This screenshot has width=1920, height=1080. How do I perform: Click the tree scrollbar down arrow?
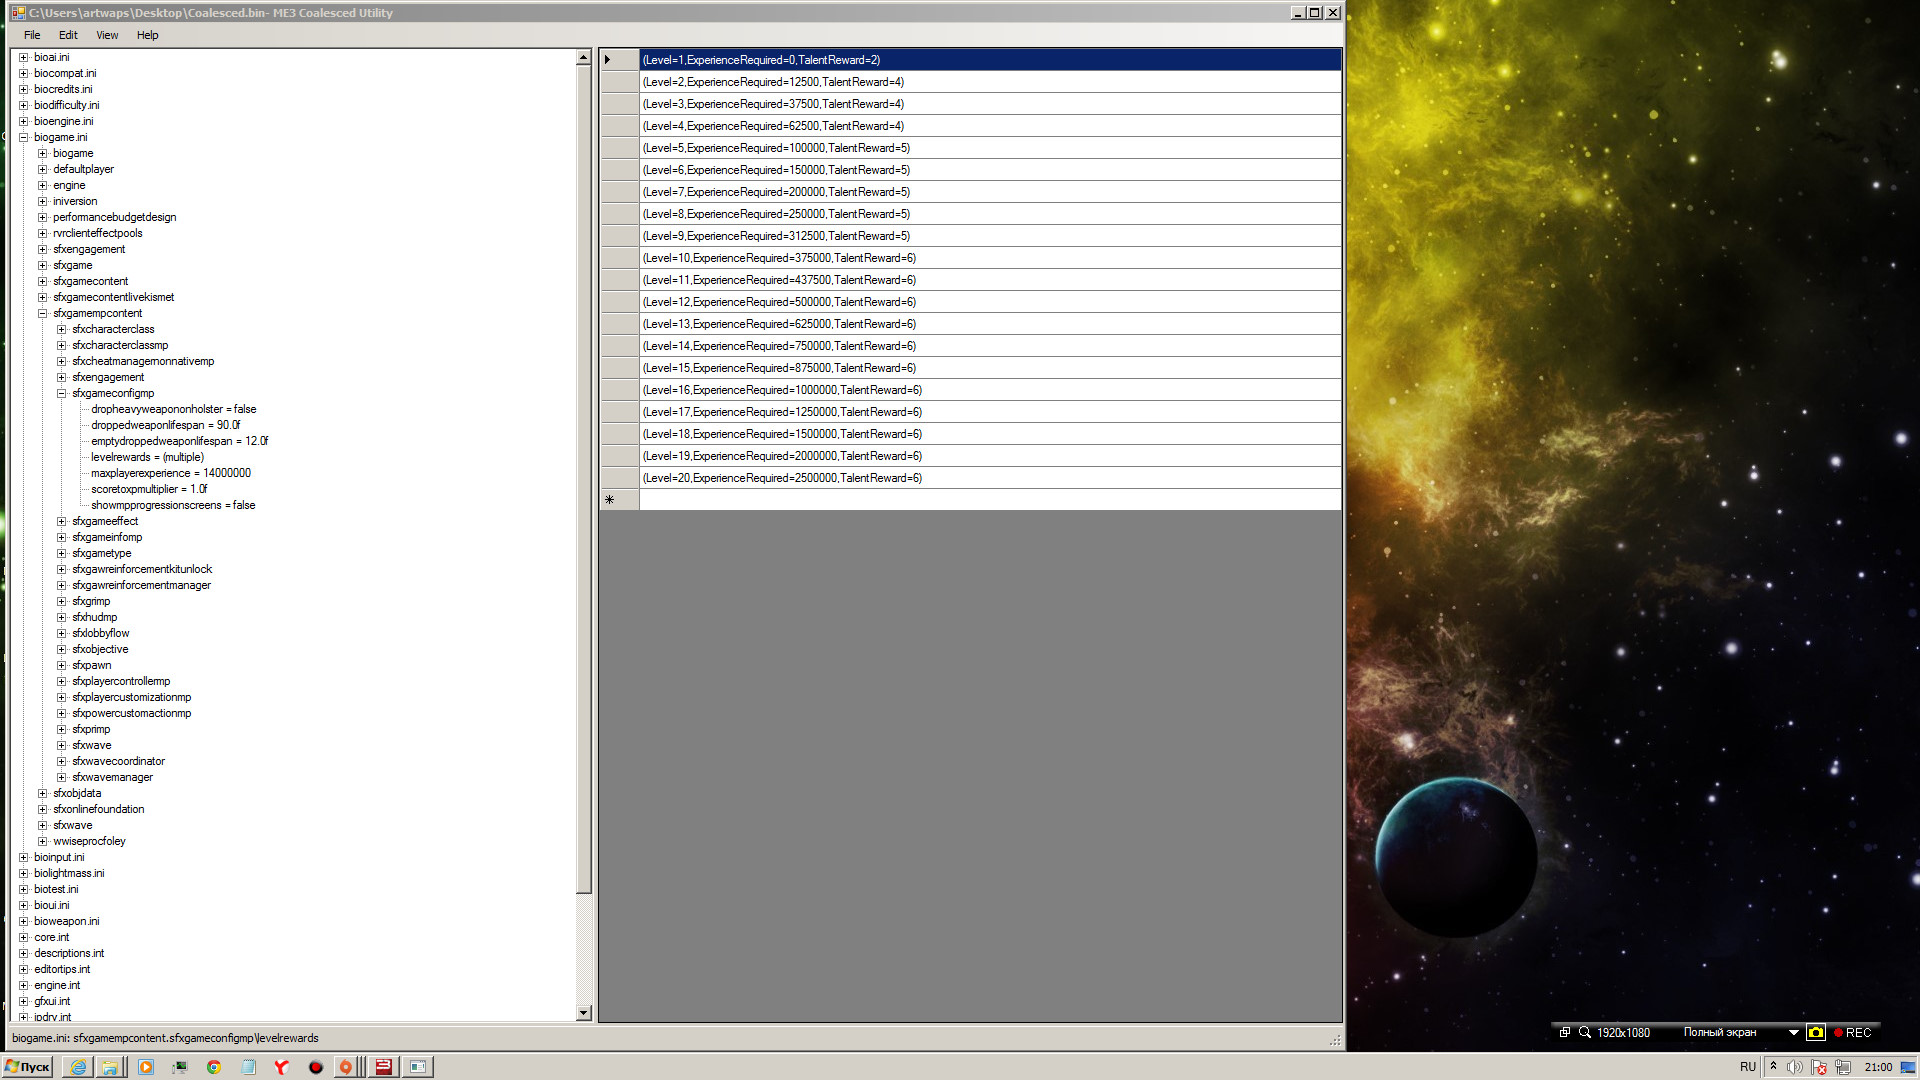tap(584, 1013)
